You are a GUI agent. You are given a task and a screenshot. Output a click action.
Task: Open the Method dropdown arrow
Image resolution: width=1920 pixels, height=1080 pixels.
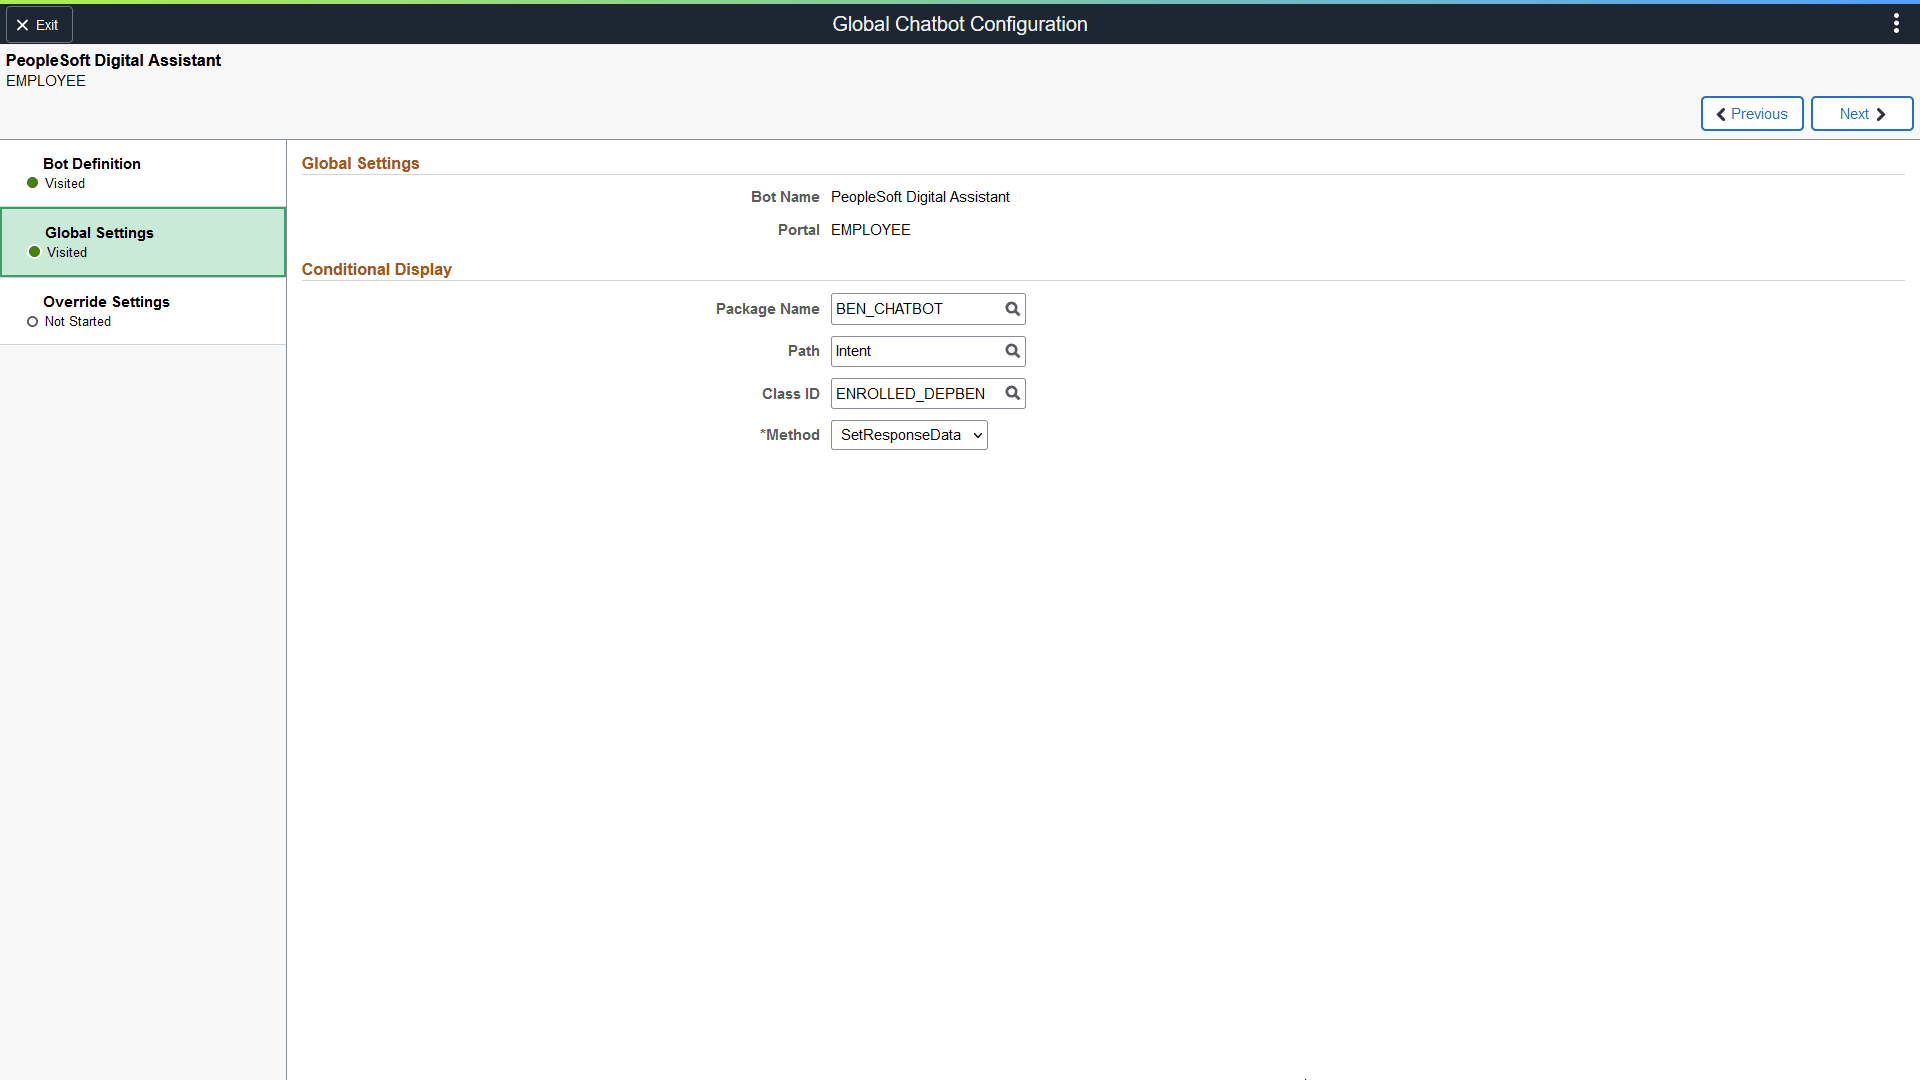pyautogui.click(x=977, y=434)
